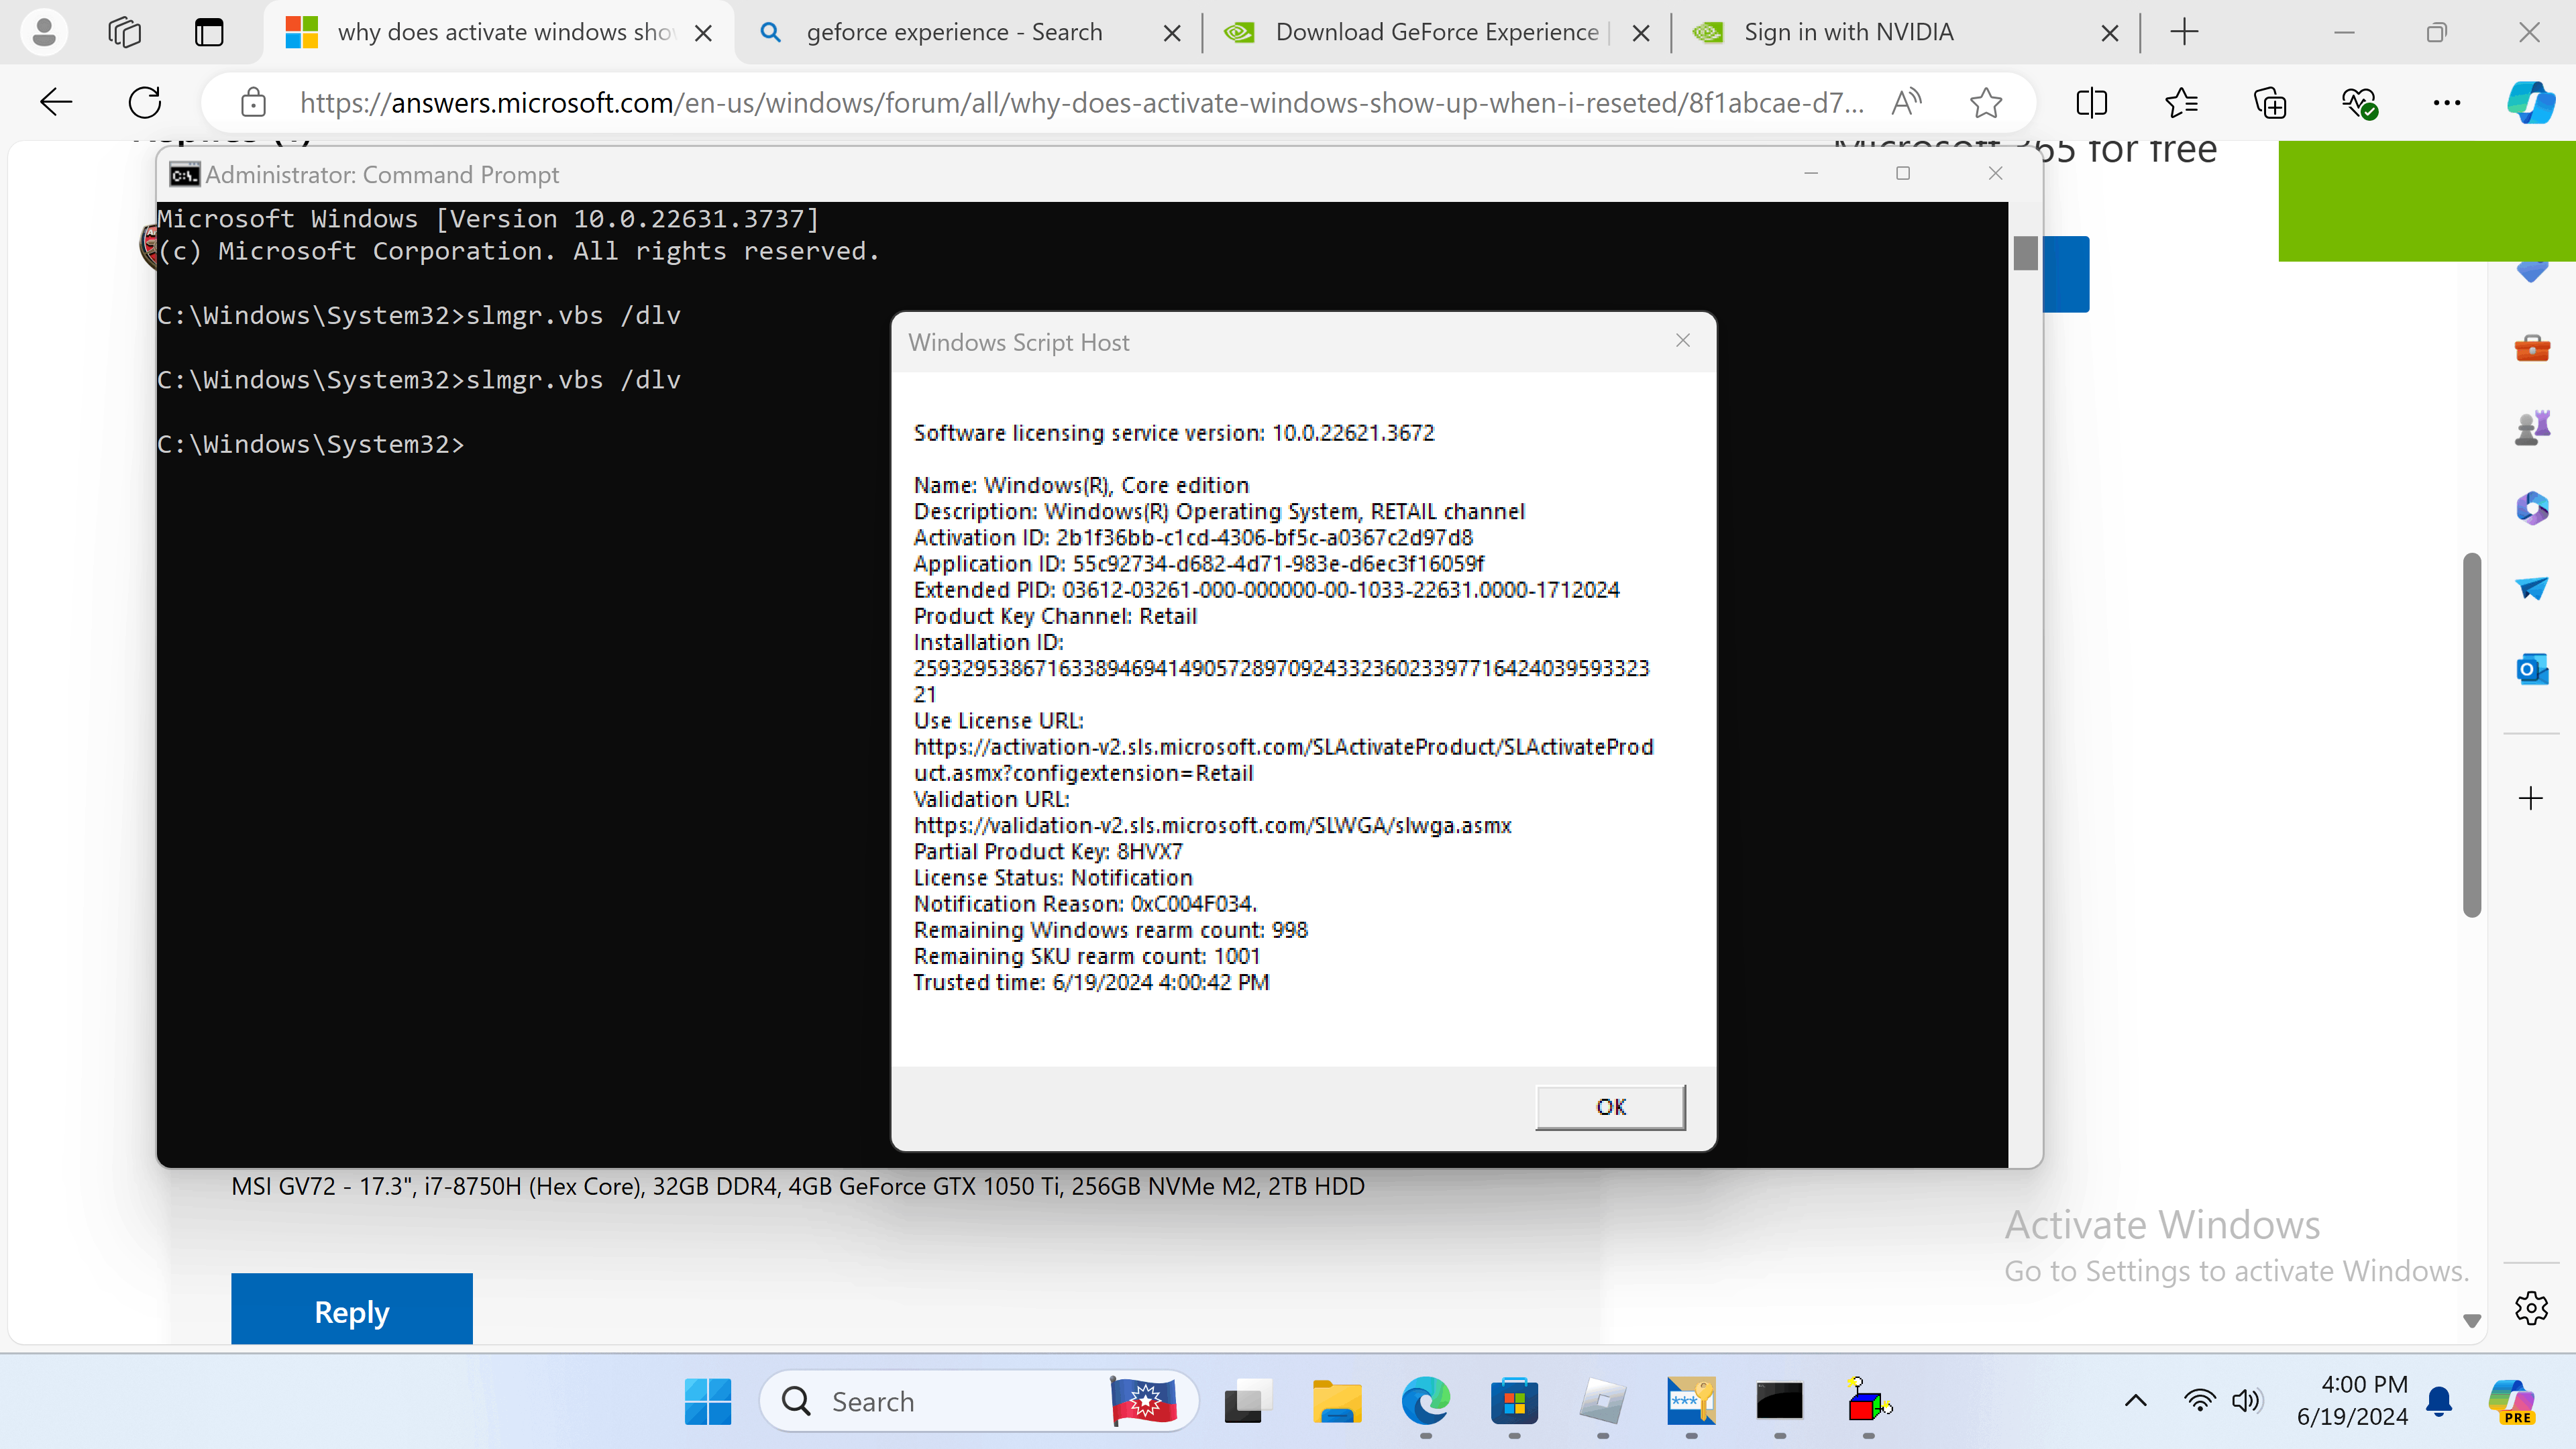This screenshot has width=2576, height=1449.
Task: Add page to favorites with star icon
Action: coord(1986,102)
